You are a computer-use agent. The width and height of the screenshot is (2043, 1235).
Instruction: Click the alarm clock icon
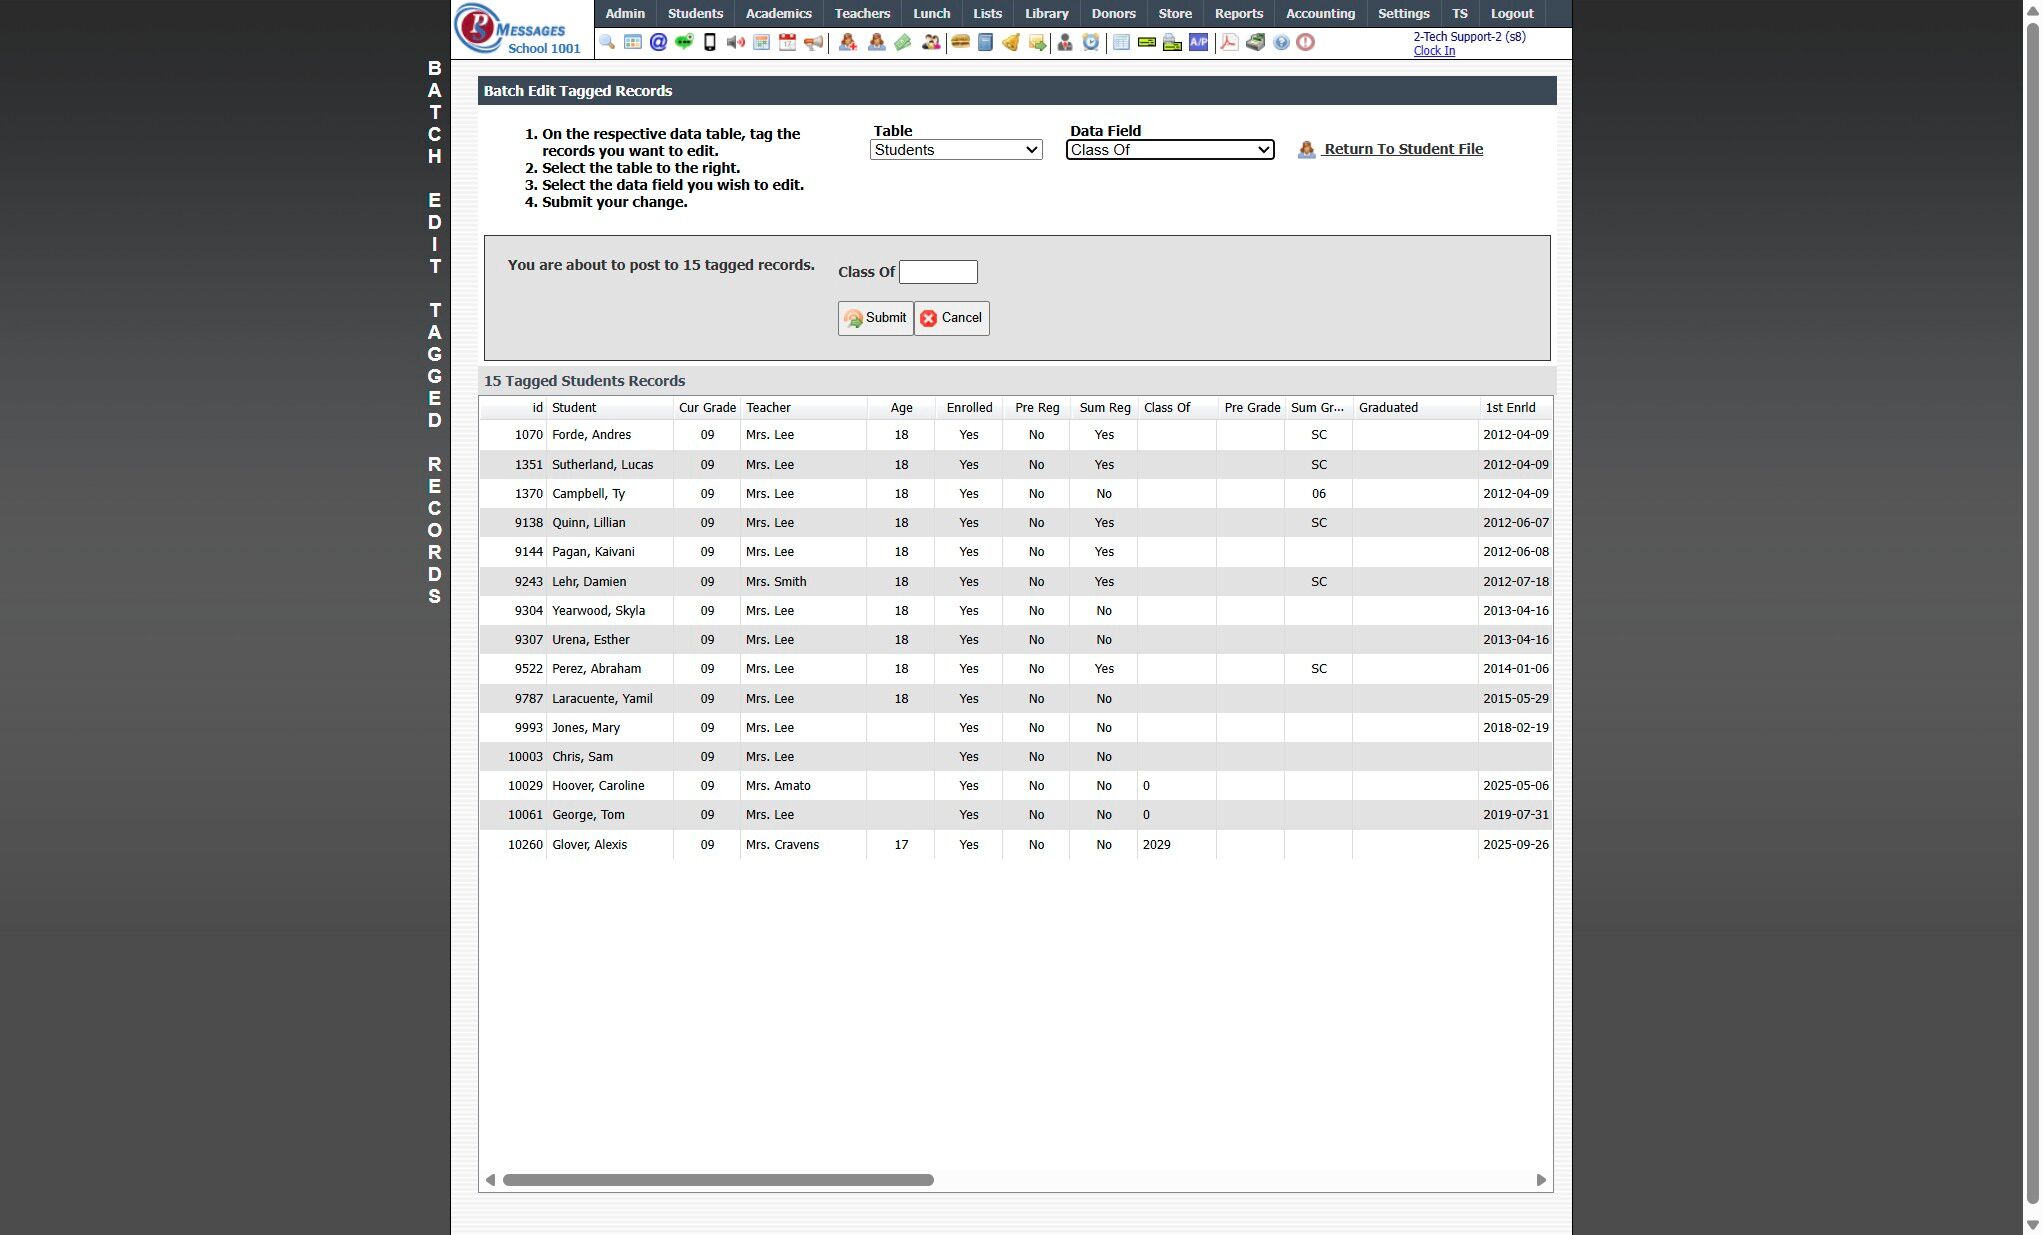(x=1091, y=42)
